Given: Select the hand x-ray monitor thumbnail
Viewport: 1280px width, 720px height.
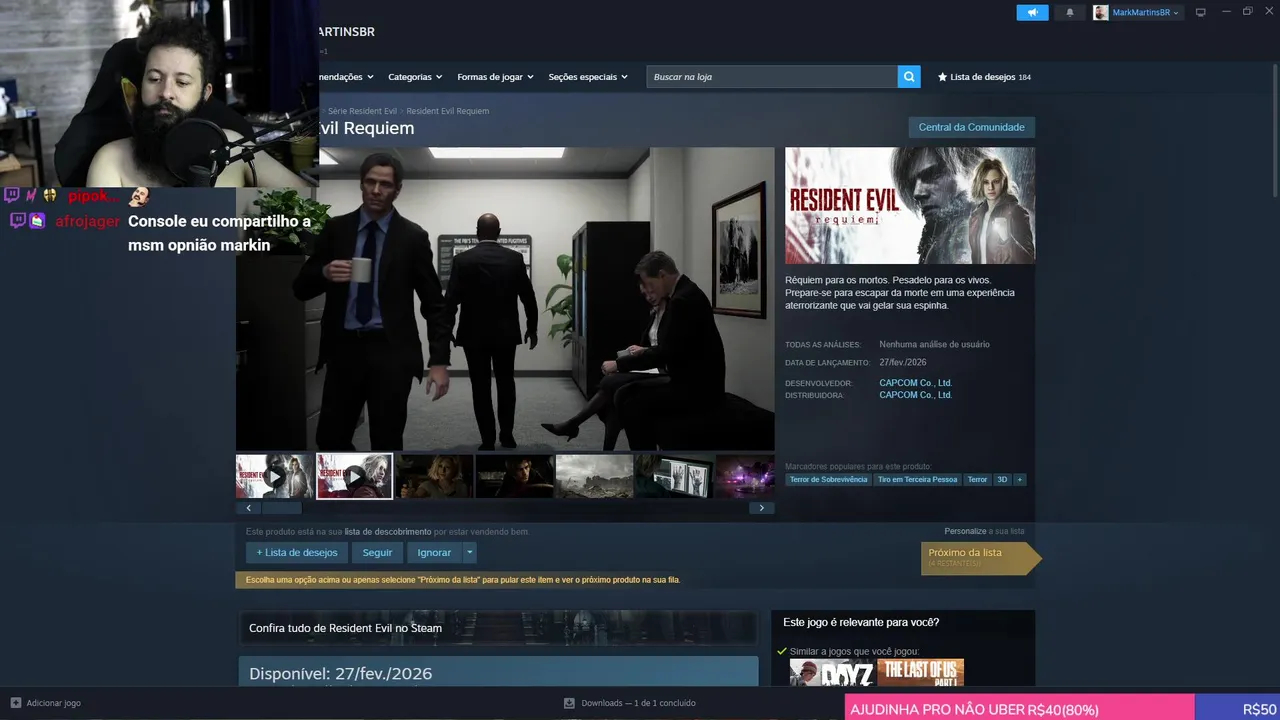Looking at the screenshot, I should click(674, 476).
